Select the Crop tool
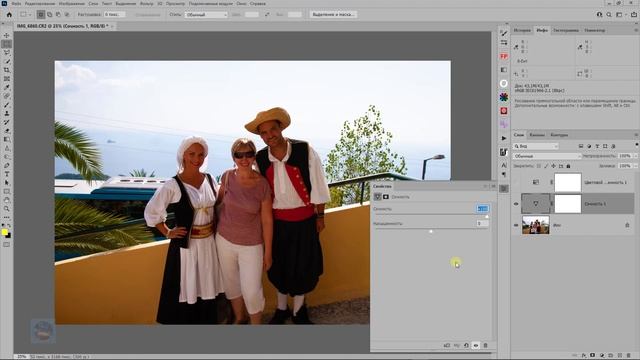Screen dimensions: 640x360 pyautogui.click(x=7, y=70)
